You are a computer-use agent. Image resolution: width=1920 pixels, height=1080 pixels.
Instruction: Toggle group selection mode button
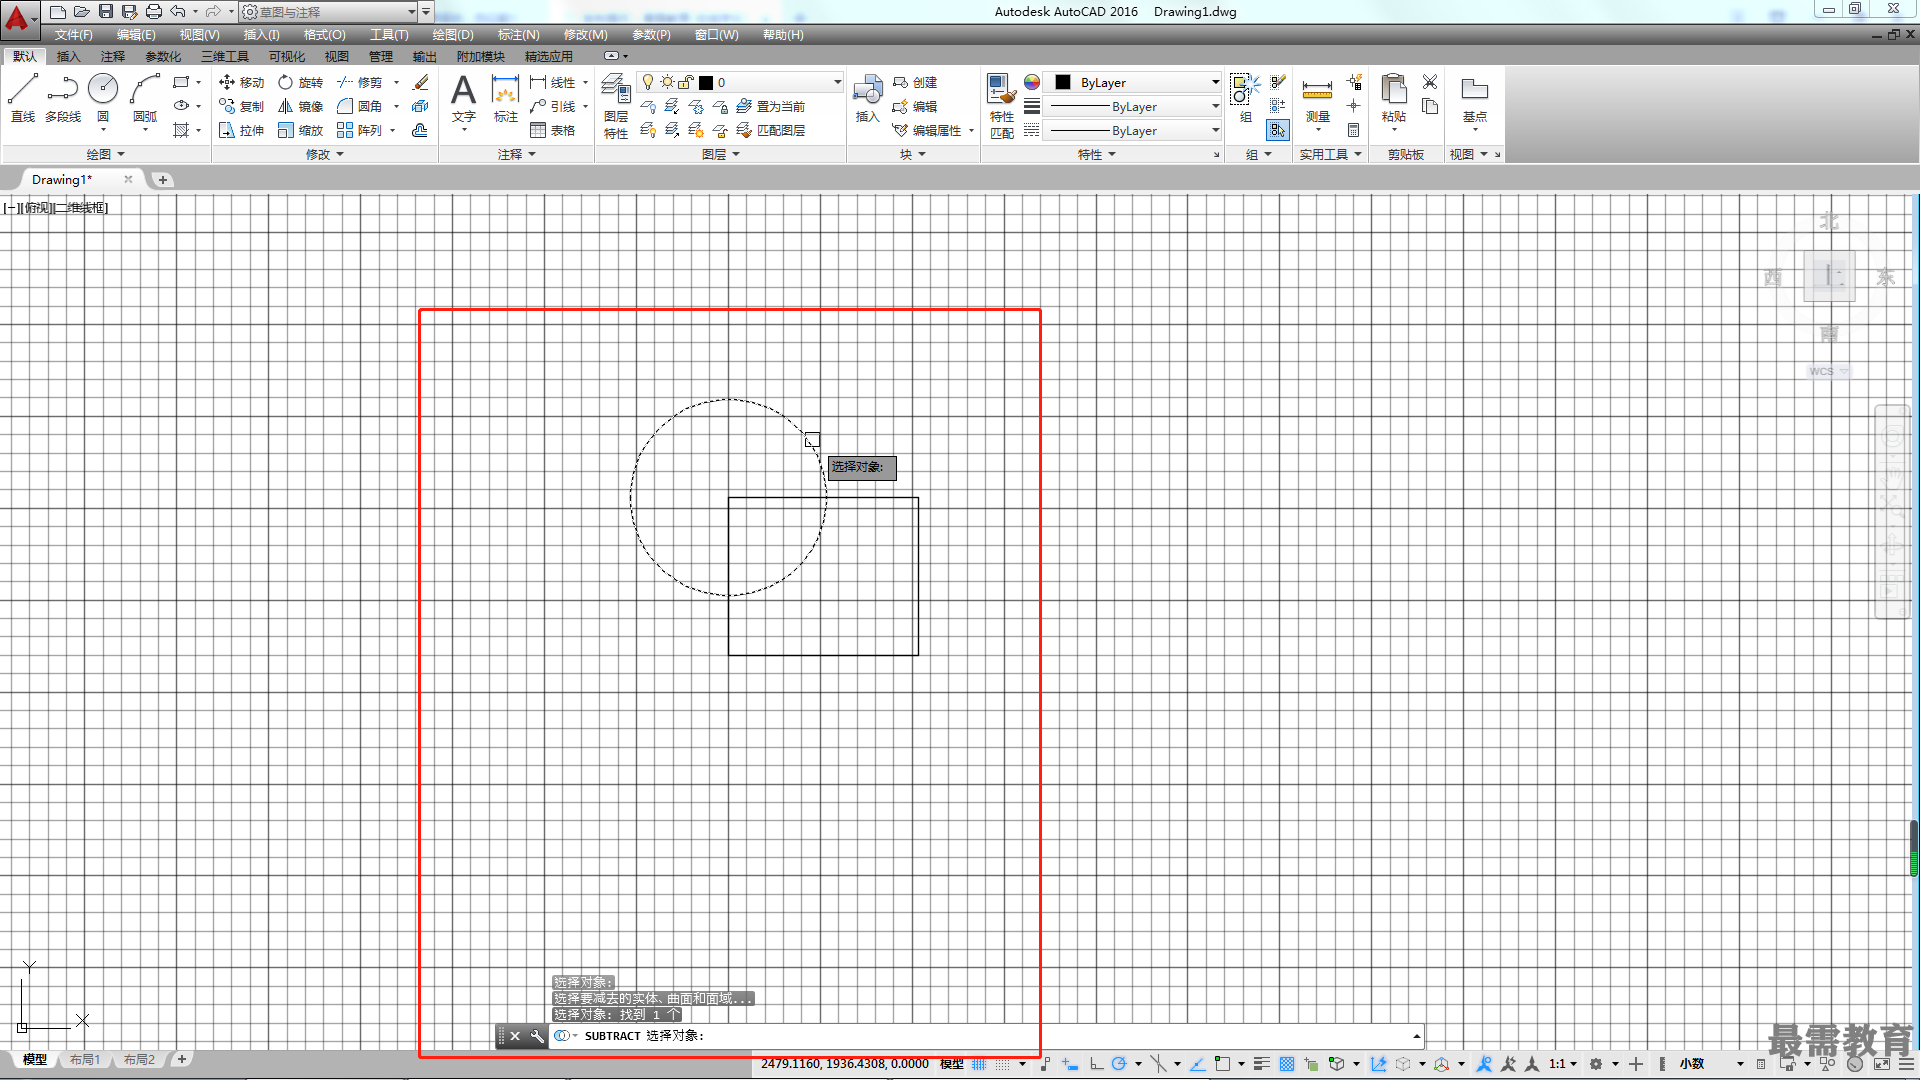[1278, 130]
